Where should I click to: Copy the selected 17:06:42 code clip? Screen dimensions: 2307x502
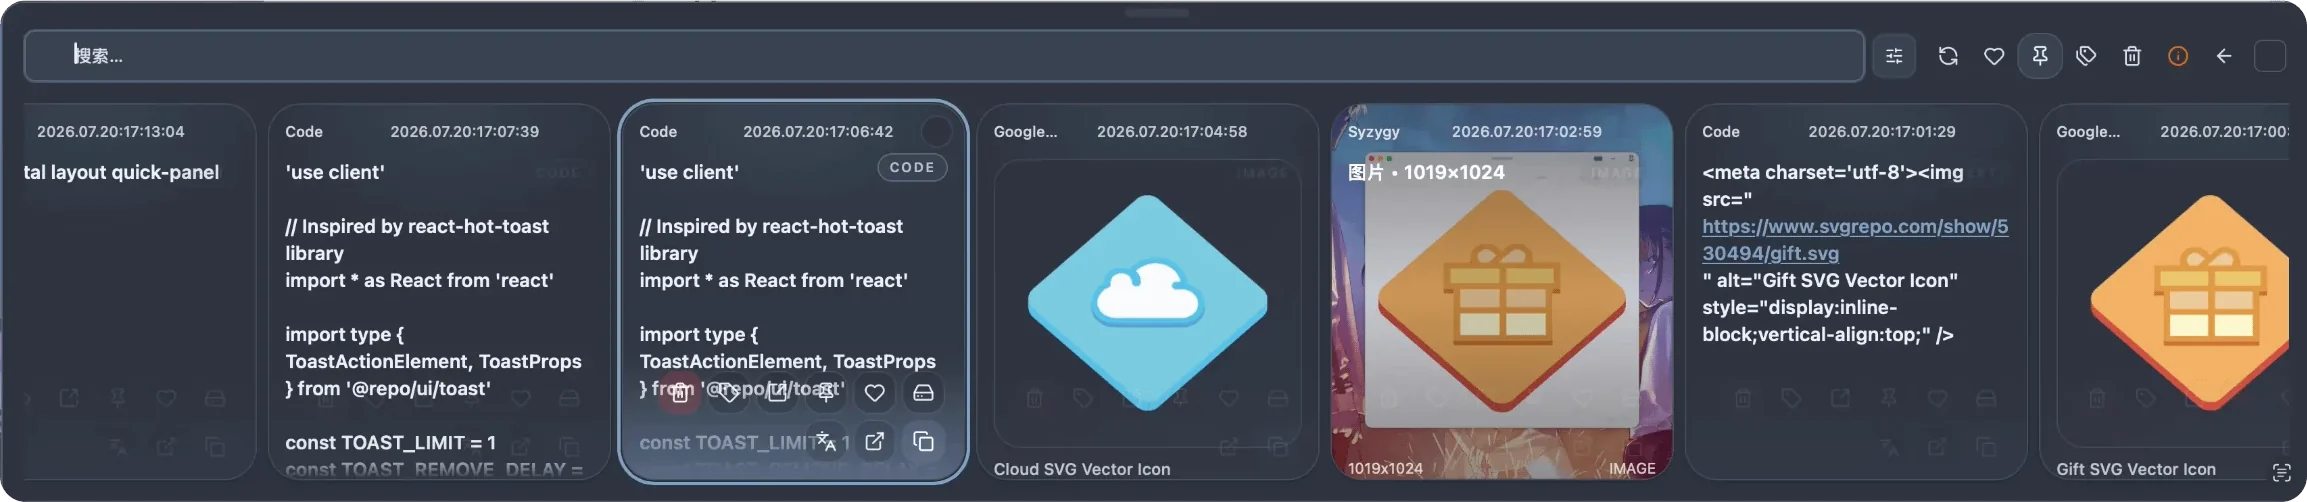[923, 441]
